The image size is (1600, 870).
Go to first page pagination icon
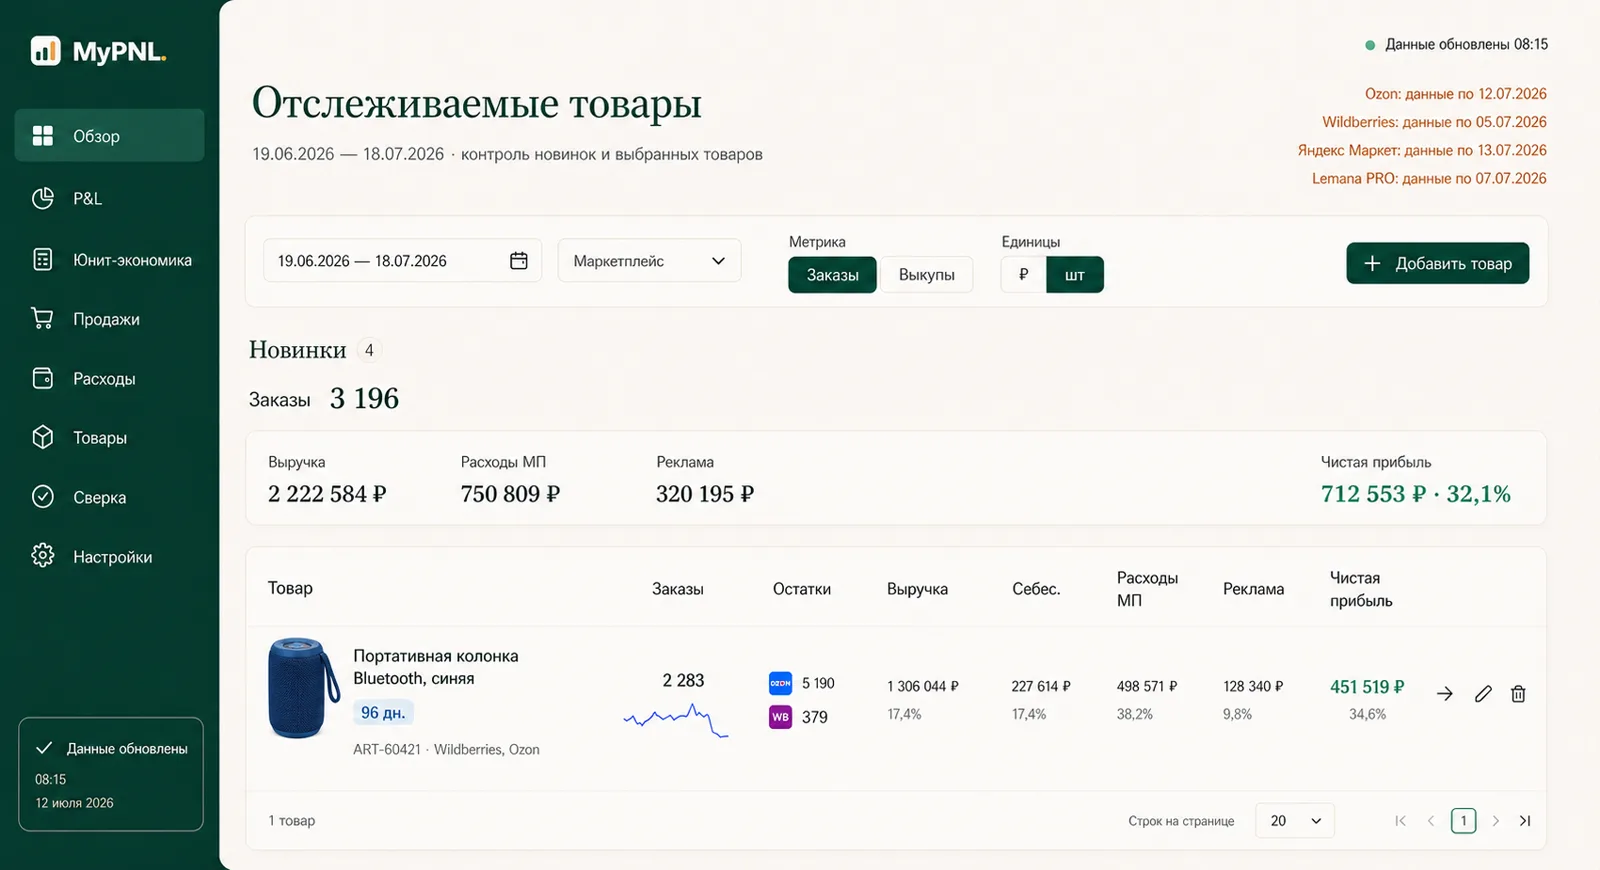tap(1400, 820)
